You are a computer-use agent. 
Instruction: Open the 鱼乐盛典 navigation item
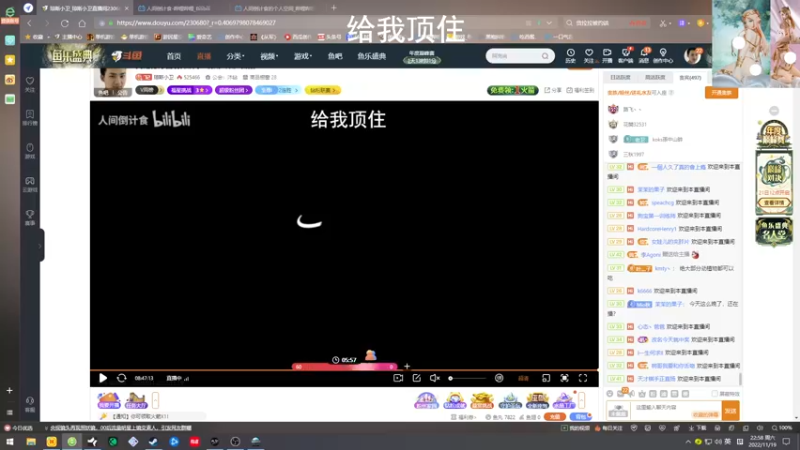(x=371, y=56)
